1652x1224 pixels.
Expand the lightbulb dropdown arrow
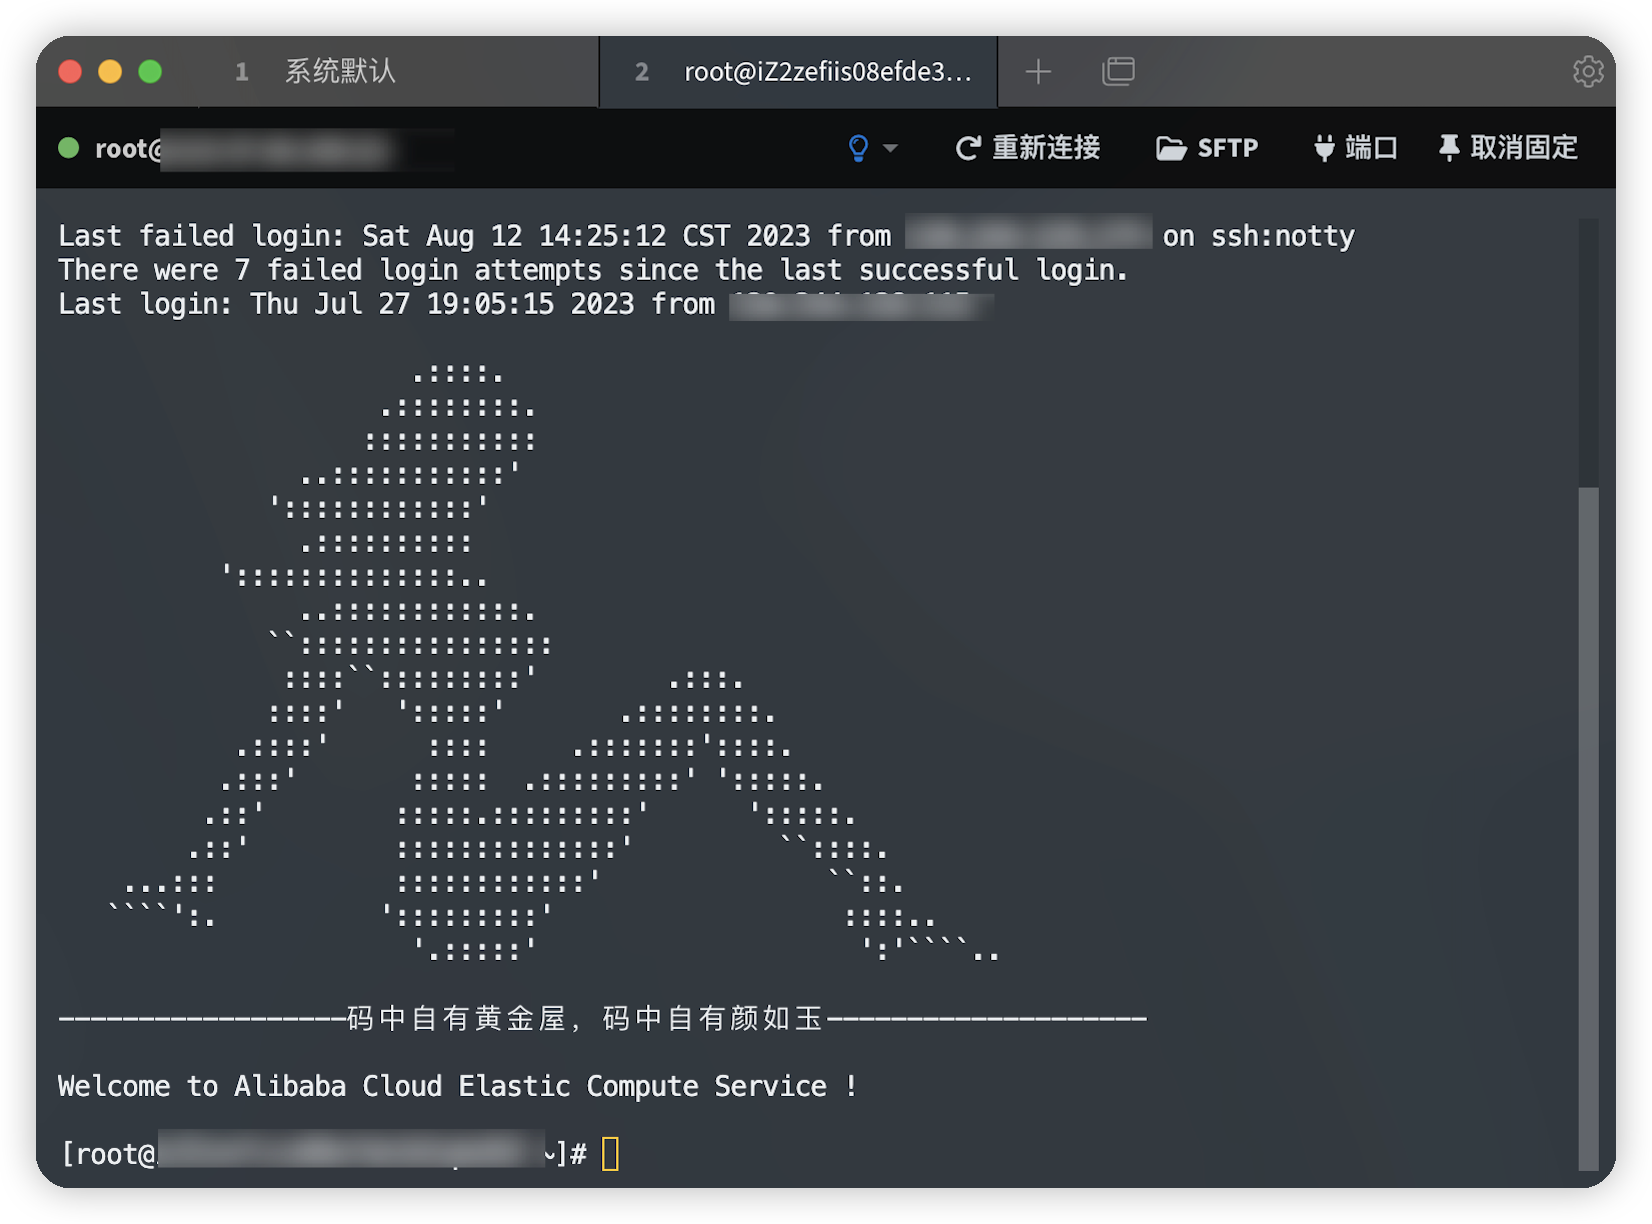(x=890, y=148)
